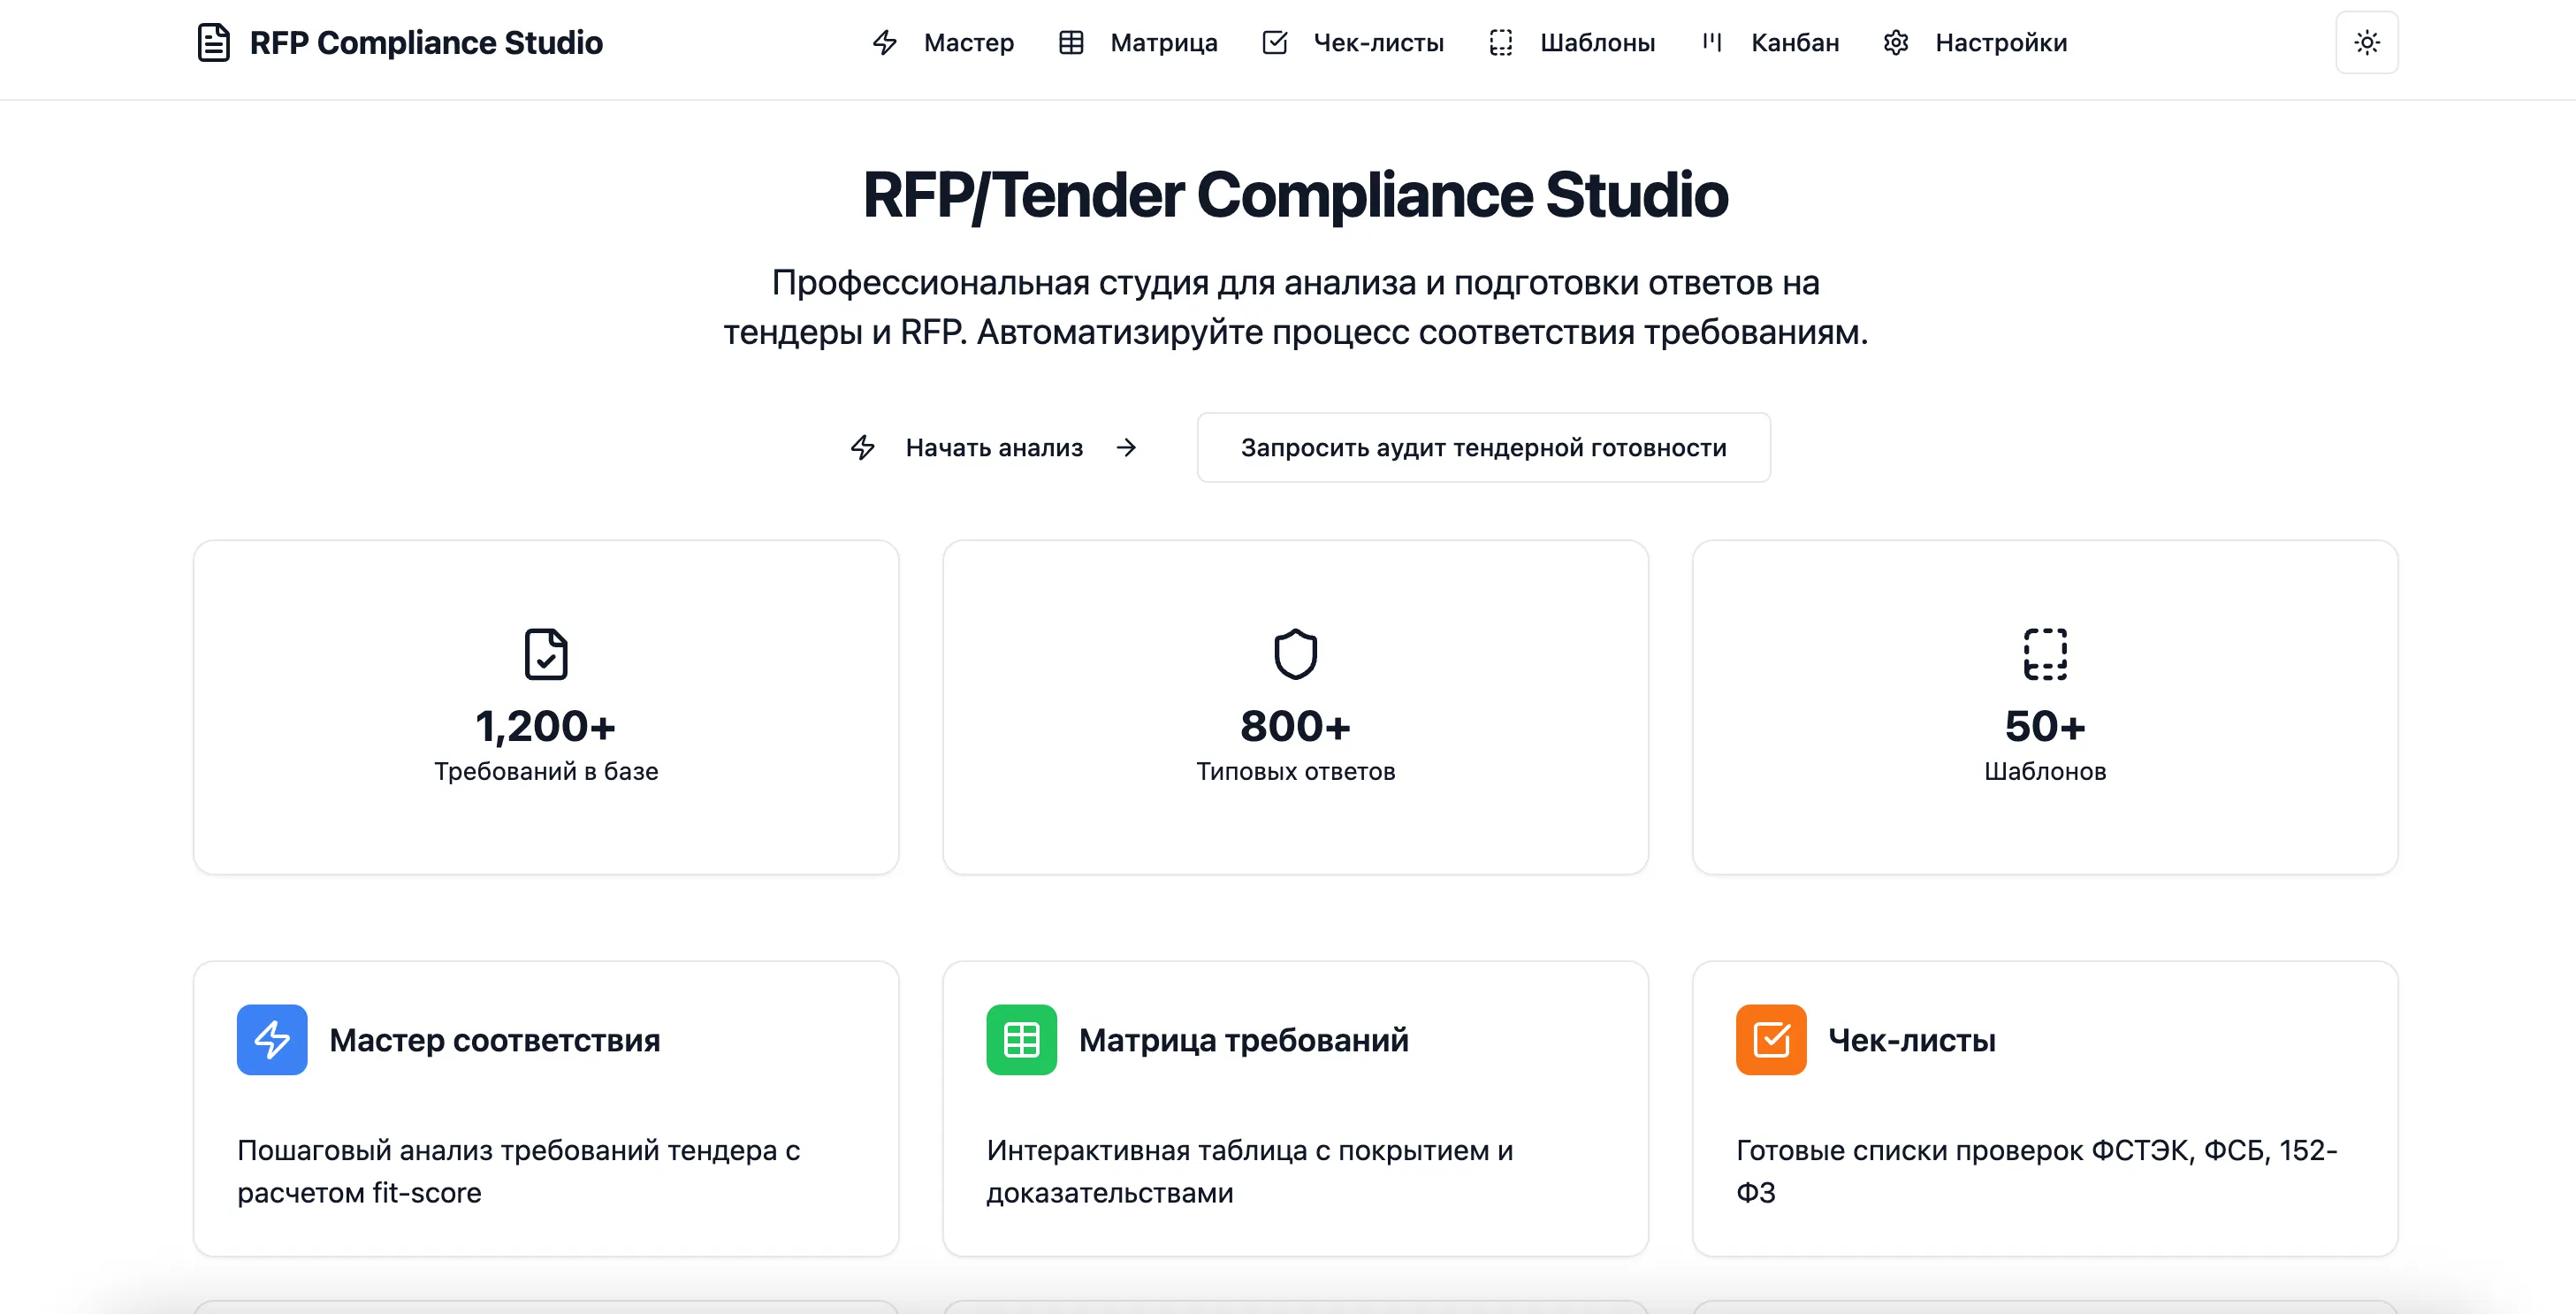
Task: Open Шаблоны via the dashed-frame icon
Action: coord(1500,43)
